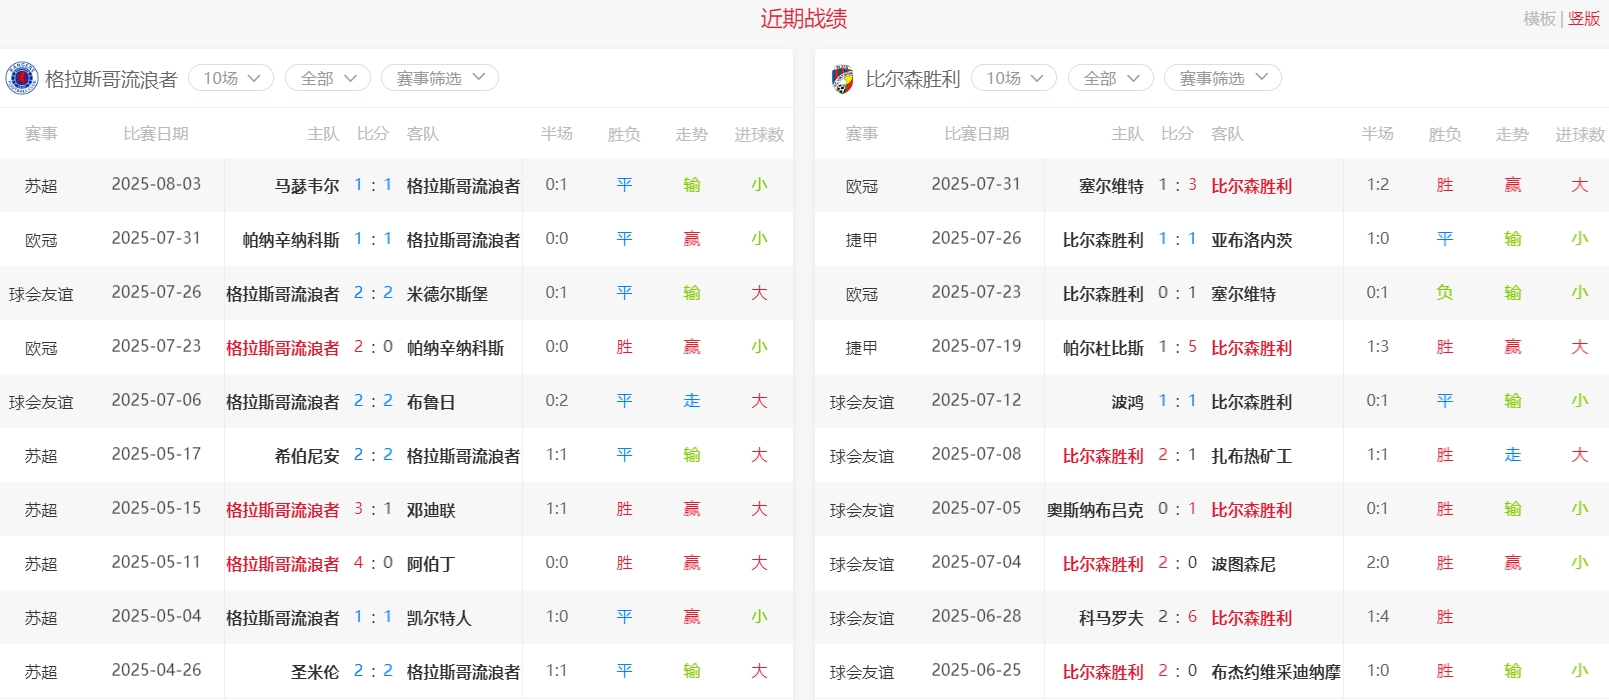The height and width of the screenshot is (700, 1609).
Task: Open the 帕纳辛纳科斯 home team link dated 2025-07-31
Action: 291,240
